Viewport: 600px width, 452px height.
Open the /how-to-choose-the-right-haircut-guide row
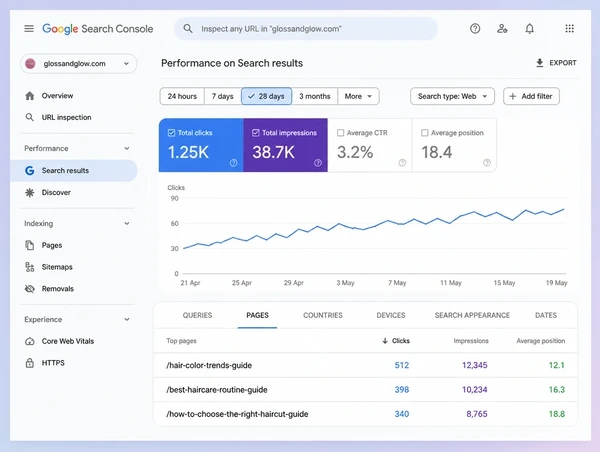(365, 414)
